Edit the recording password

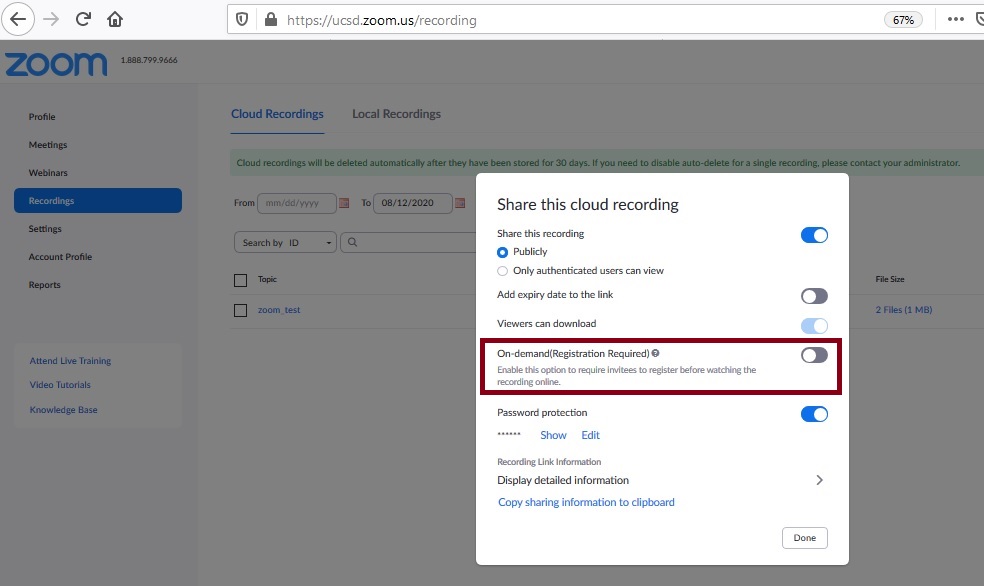click(591, 435)
